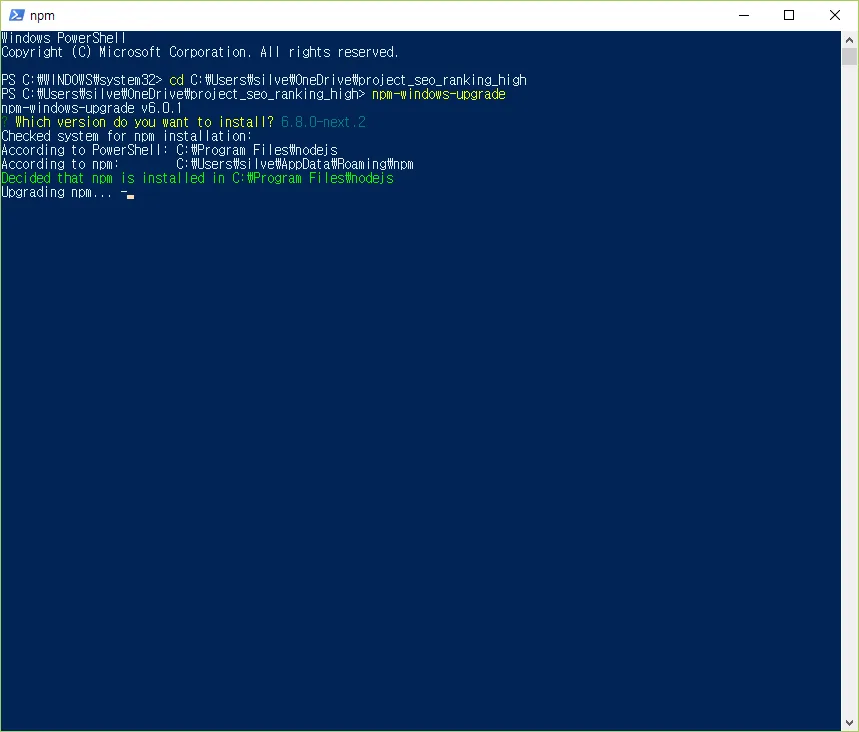Click the "According to npm" Roaming path
859x732 pixels.
click(294, 164)
